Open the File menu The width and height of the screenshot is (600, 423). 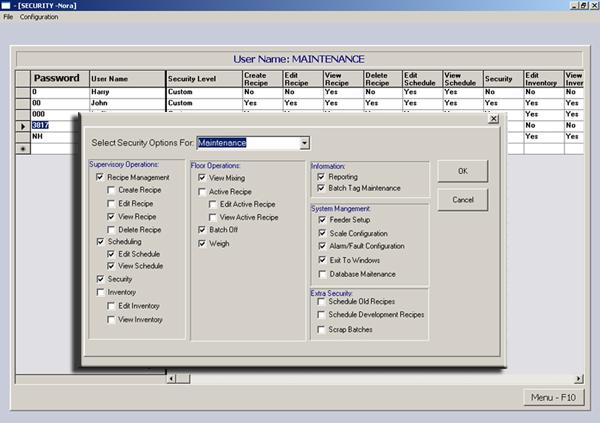pos(8,17)
